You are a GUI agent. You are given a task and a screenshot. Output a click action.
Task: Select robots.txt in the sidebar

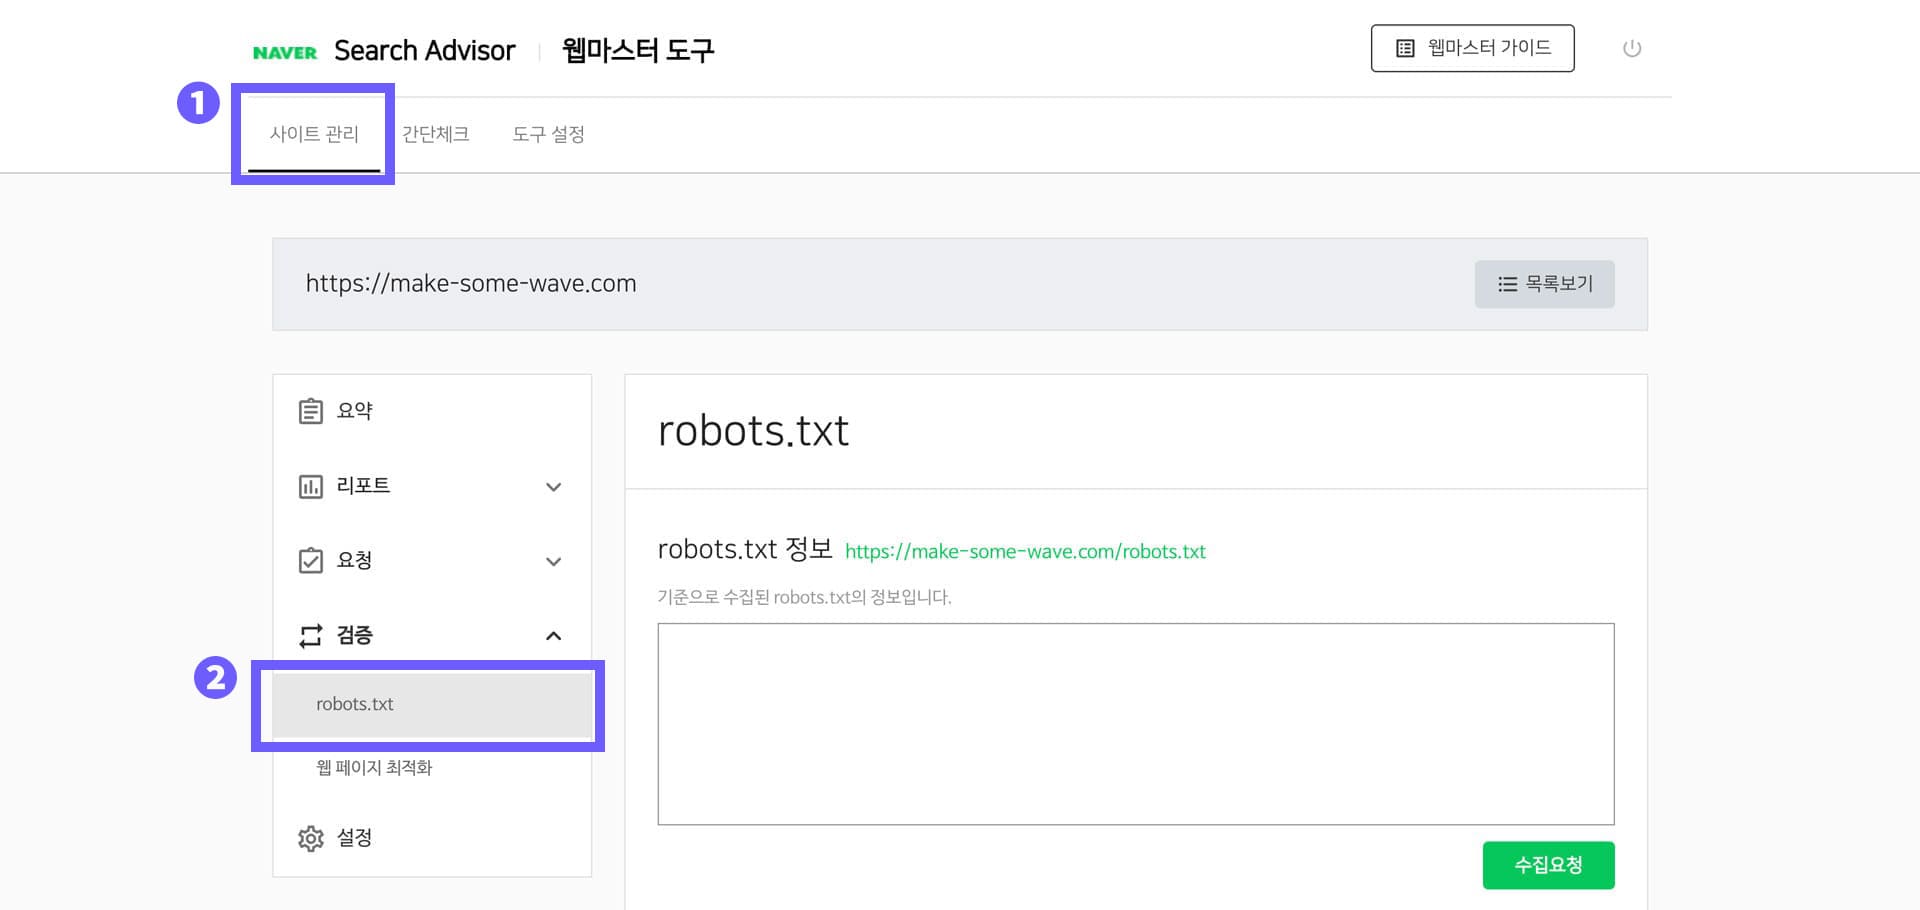[354, 704]
